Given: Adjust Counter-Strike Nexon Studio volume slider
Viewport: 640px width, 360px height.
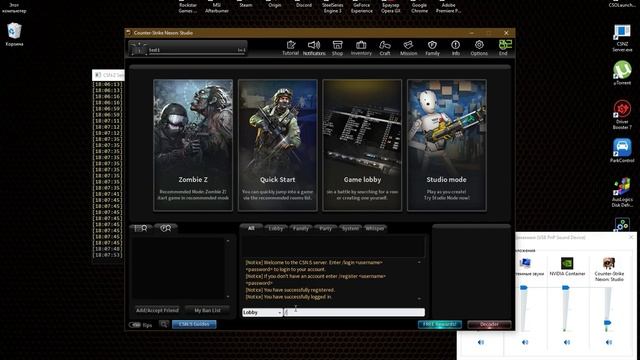Looking at the screenshot, I should pos(608,323).
